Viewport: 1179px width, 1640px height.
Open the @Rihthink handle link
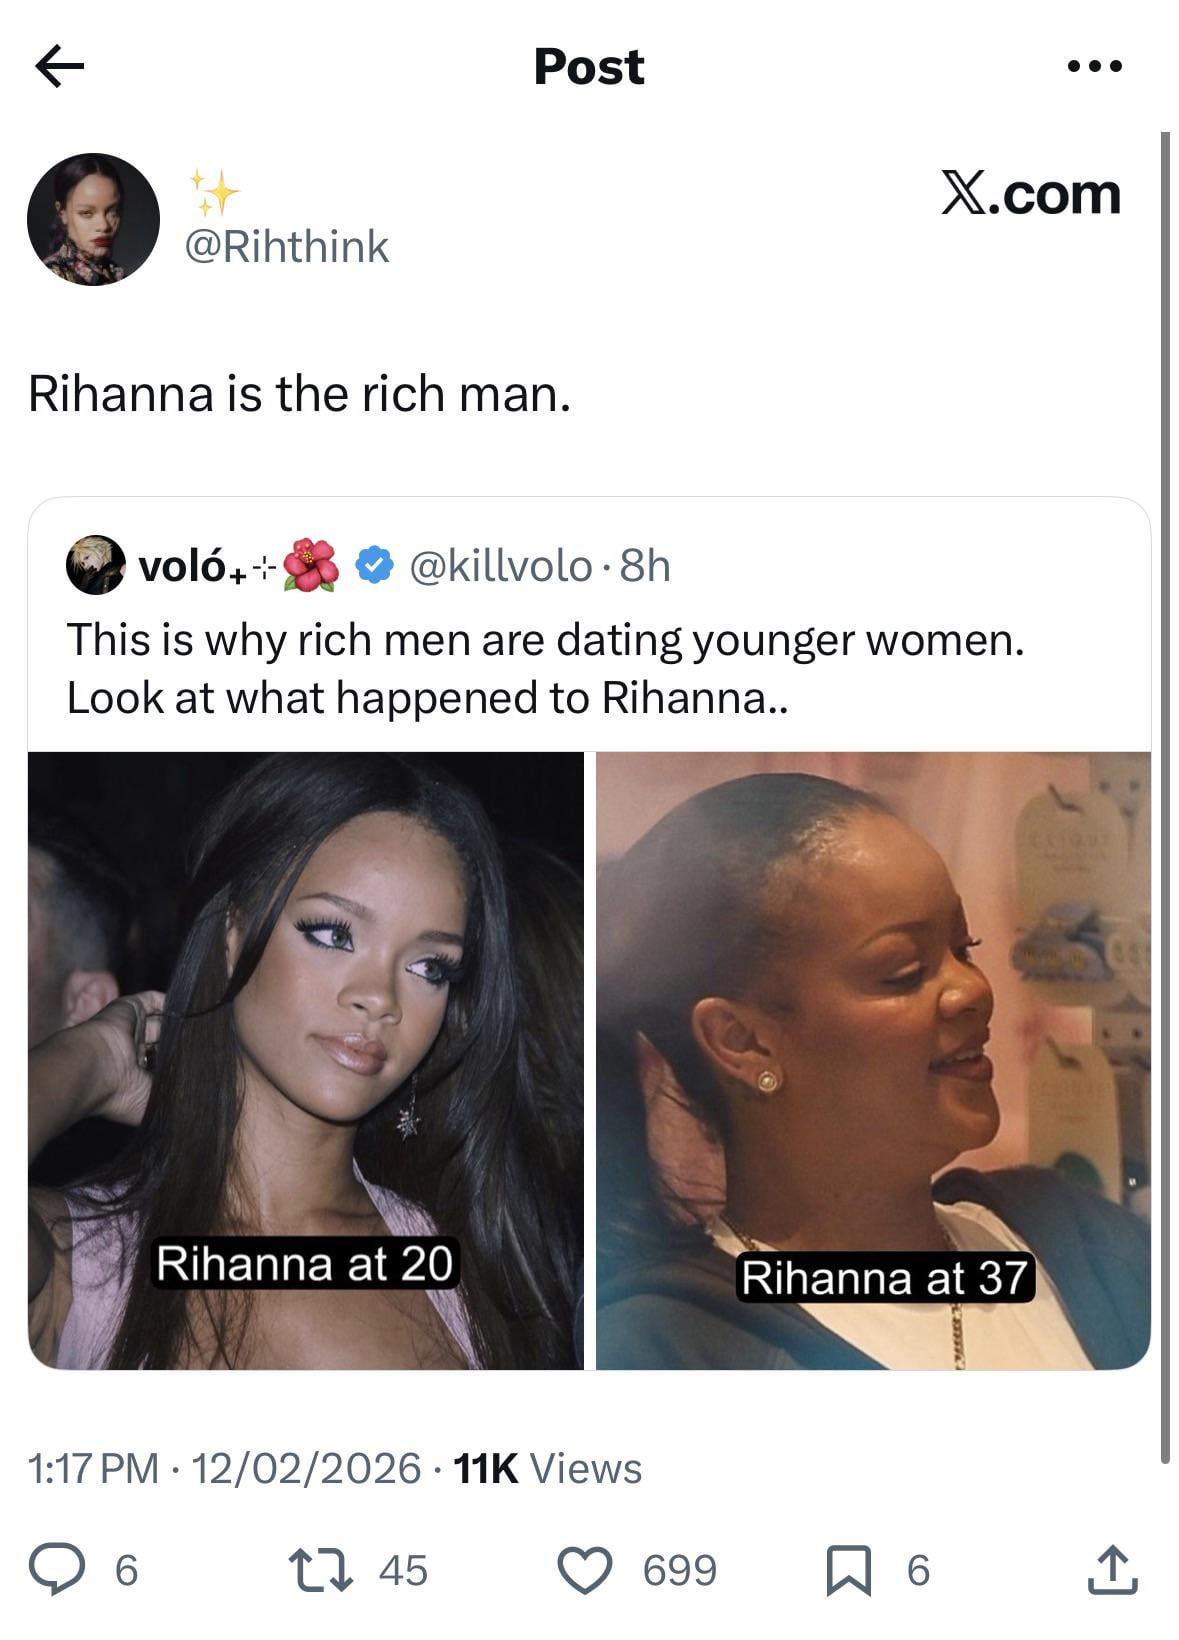(x=287, y=246)
